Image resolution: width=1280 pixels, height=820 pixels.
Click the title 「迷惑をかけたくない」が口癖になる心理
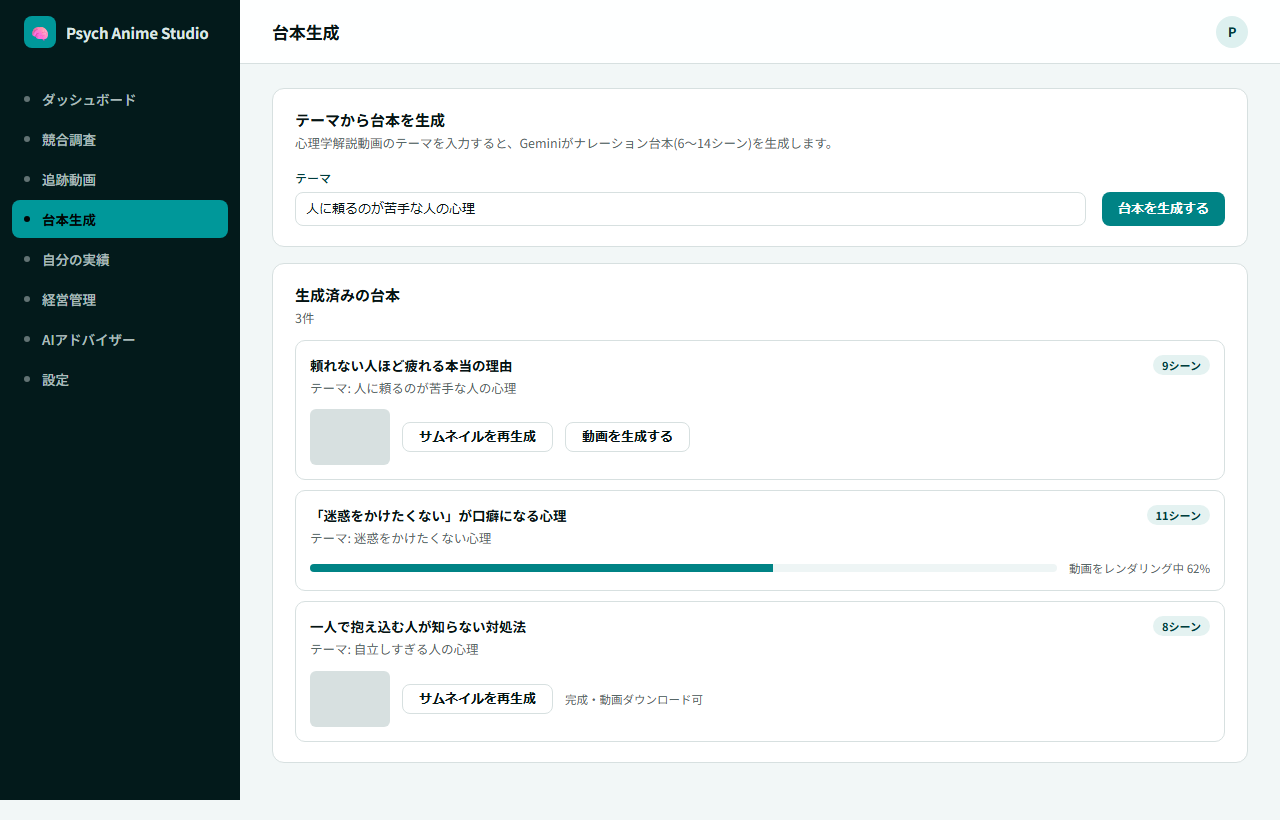(438, 516)
